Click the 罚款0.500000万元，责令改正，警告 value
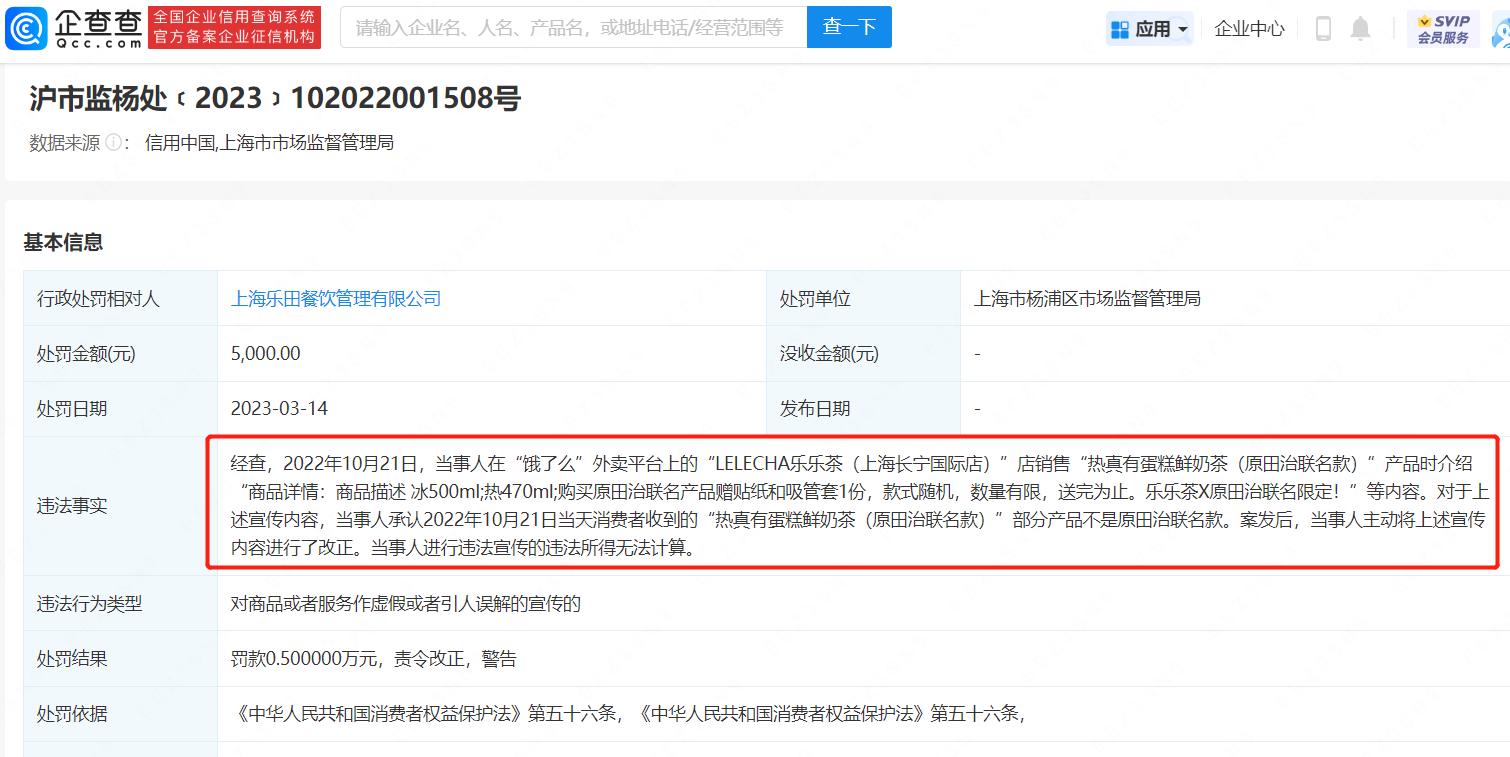 pos(374,658)
